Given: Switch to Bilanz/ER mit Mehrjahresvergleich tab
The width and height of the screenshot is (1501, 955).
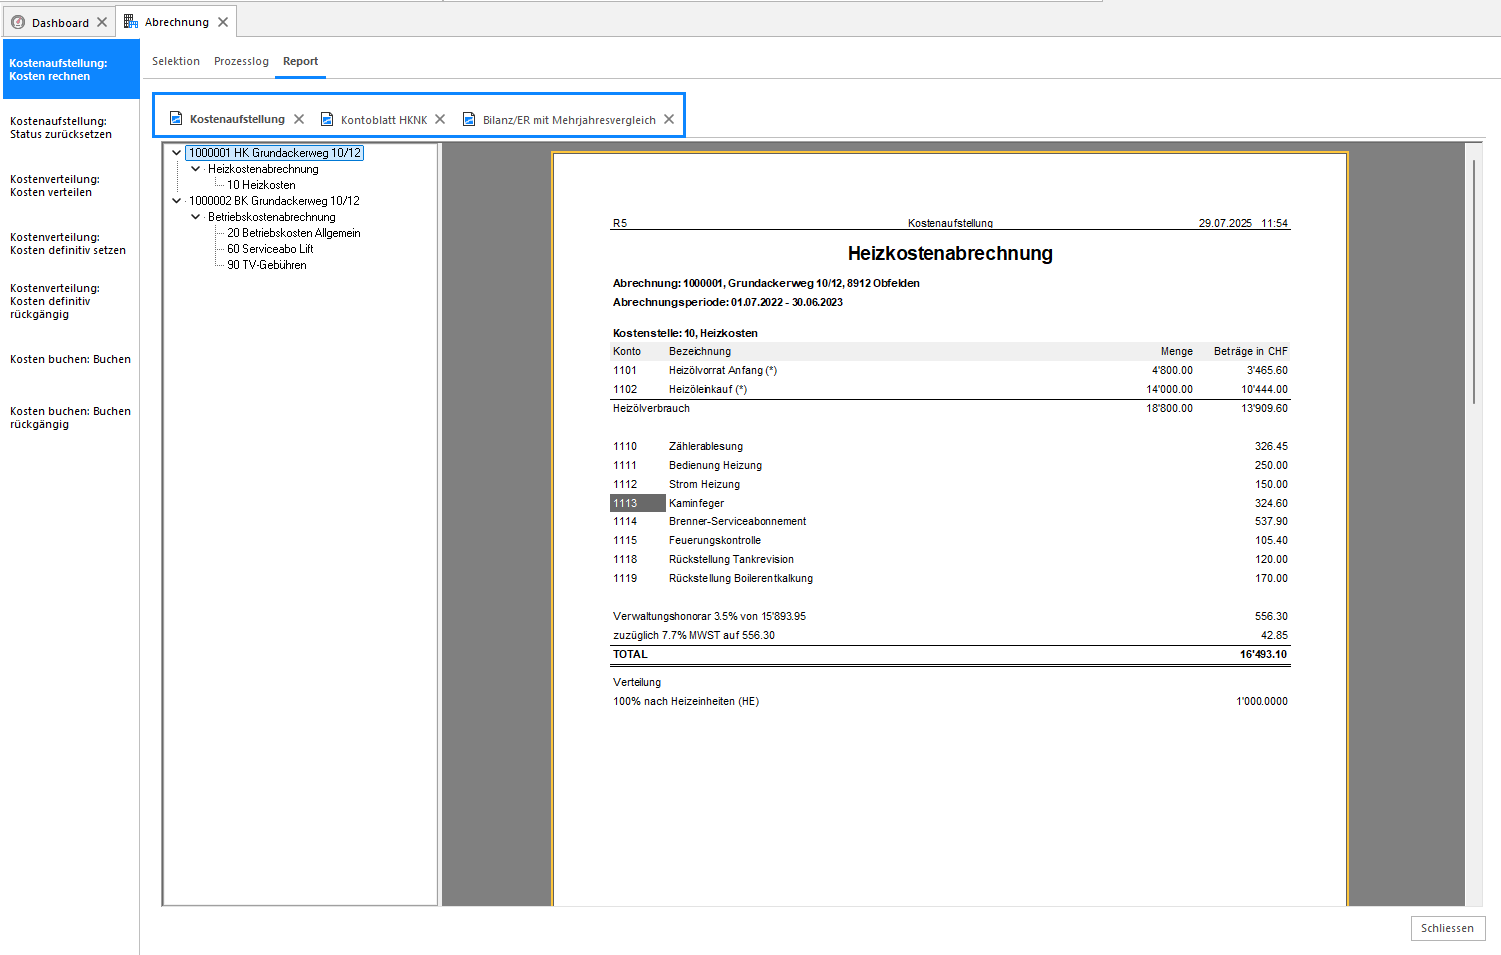Looking at the screenshot, I should [x=569, y=120].
